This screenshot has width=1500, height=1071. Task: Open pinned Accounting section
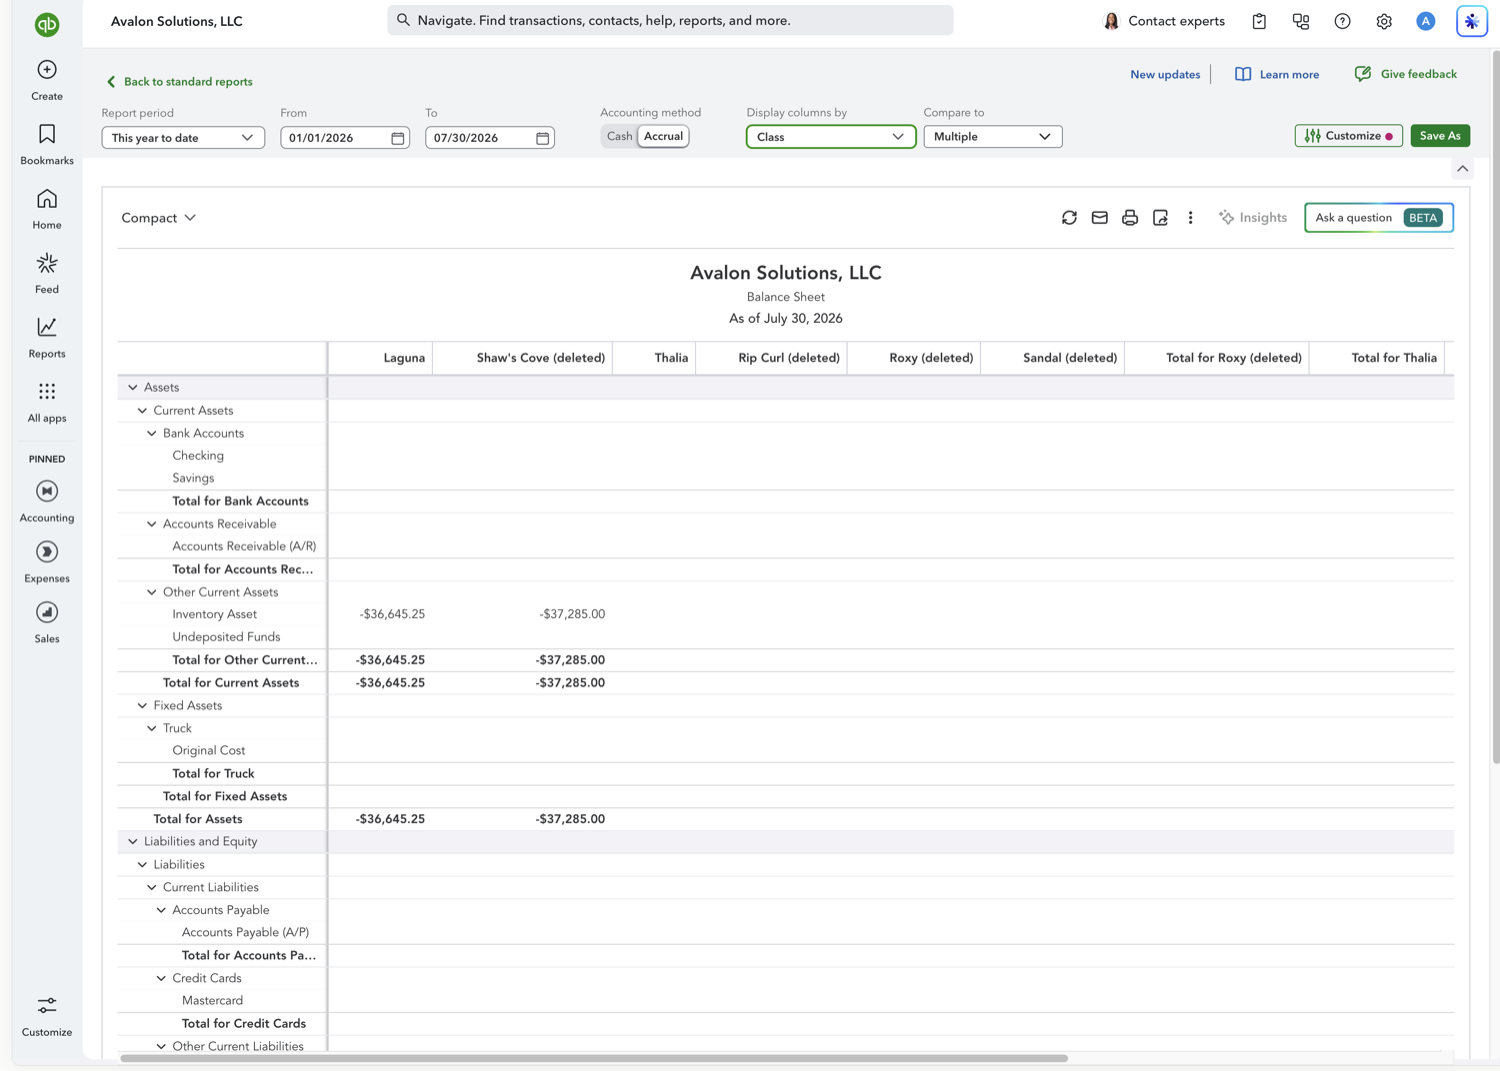[47, 501]
